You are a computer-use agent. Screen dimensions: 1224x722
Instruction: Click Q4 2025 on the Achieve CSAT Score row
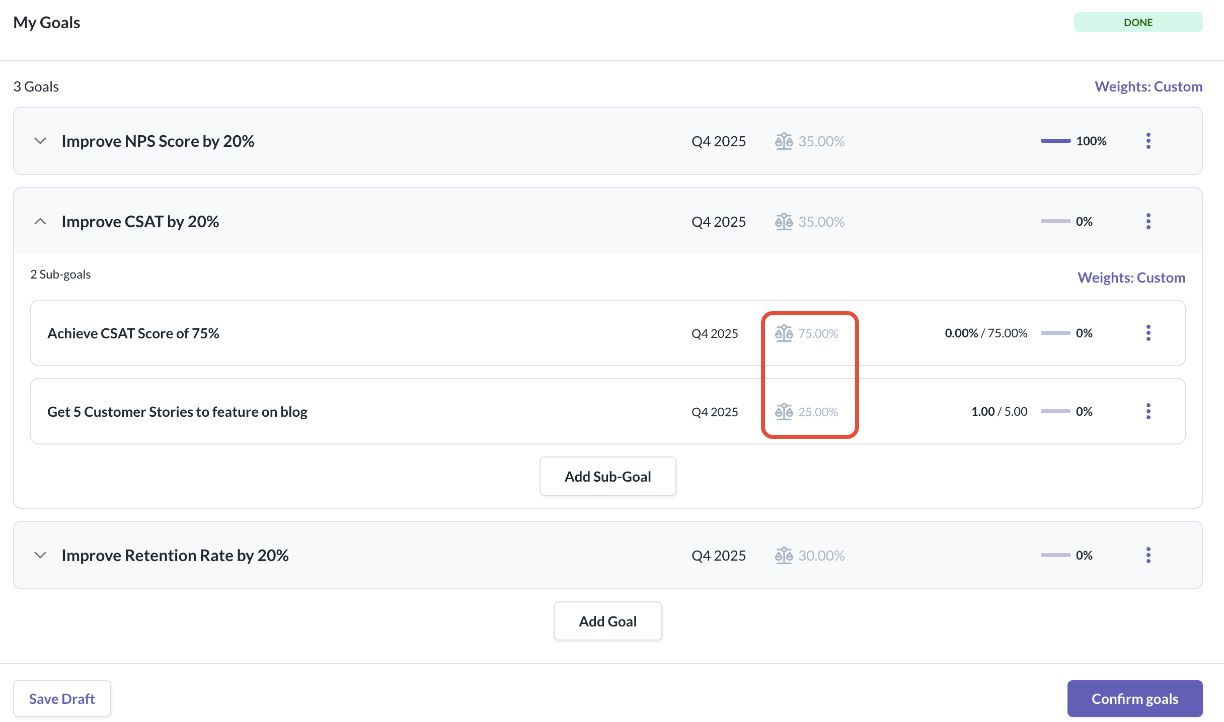[x=715, y=333]
